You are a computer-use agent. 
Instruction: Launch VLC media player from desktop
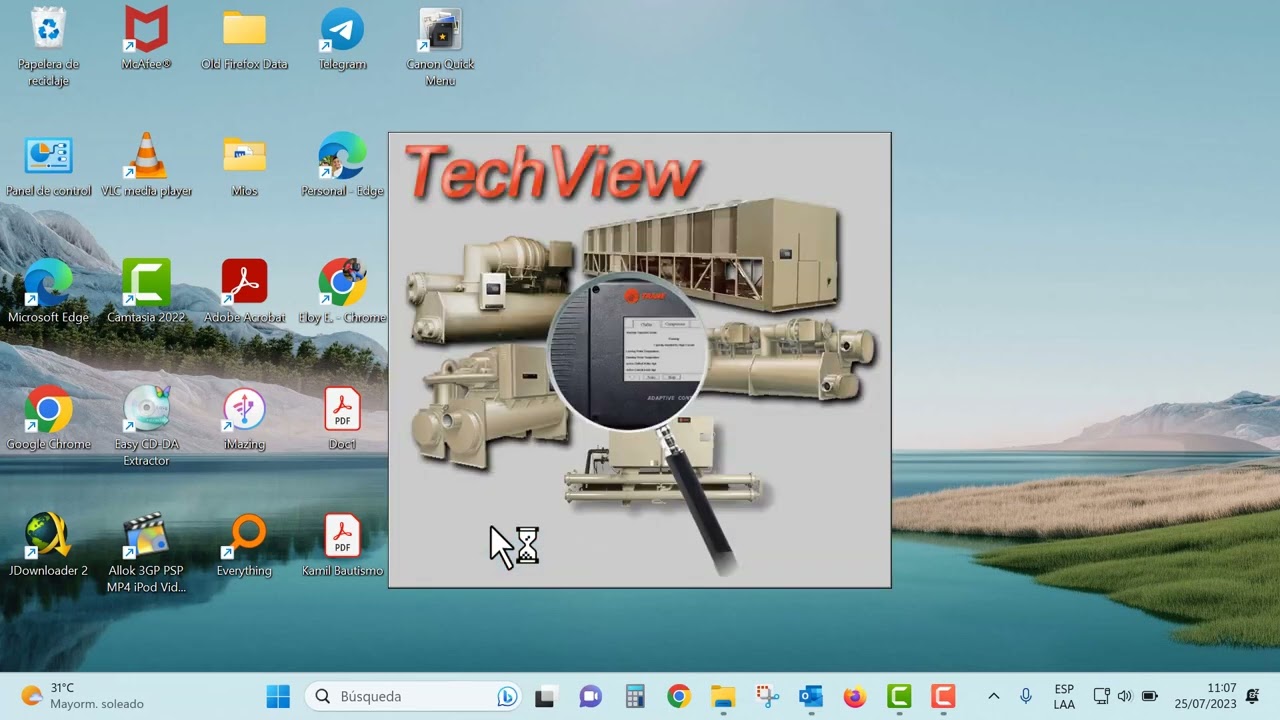pyautogui.click(x=146, y=165)
